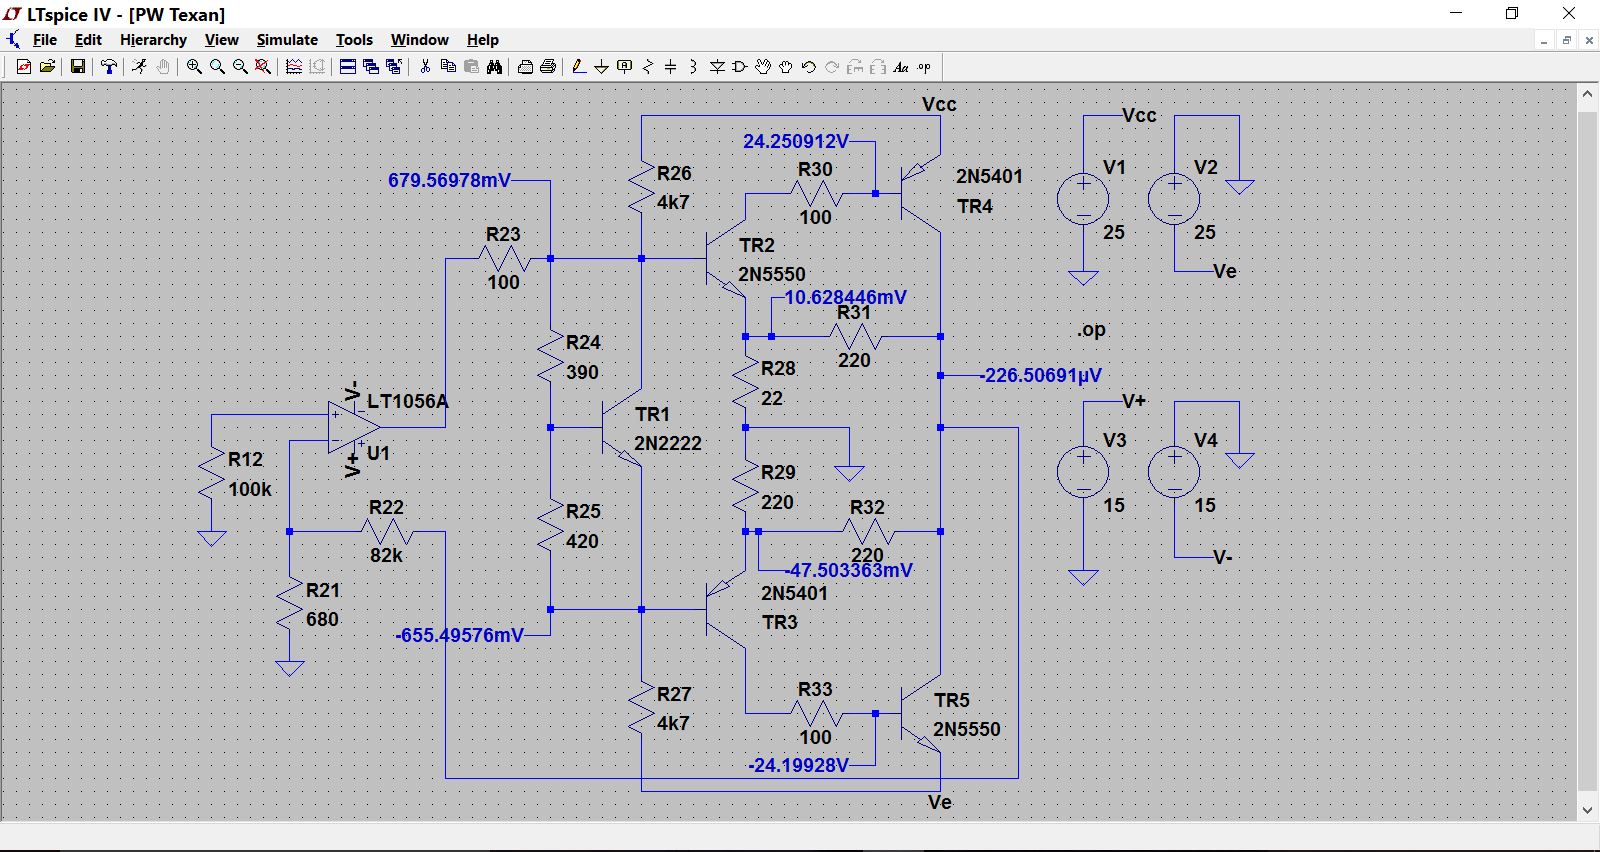1600x852 pixels.
Task: Tile windows horizontally icon
Action: pyautogui.click(x=348, y=67)
